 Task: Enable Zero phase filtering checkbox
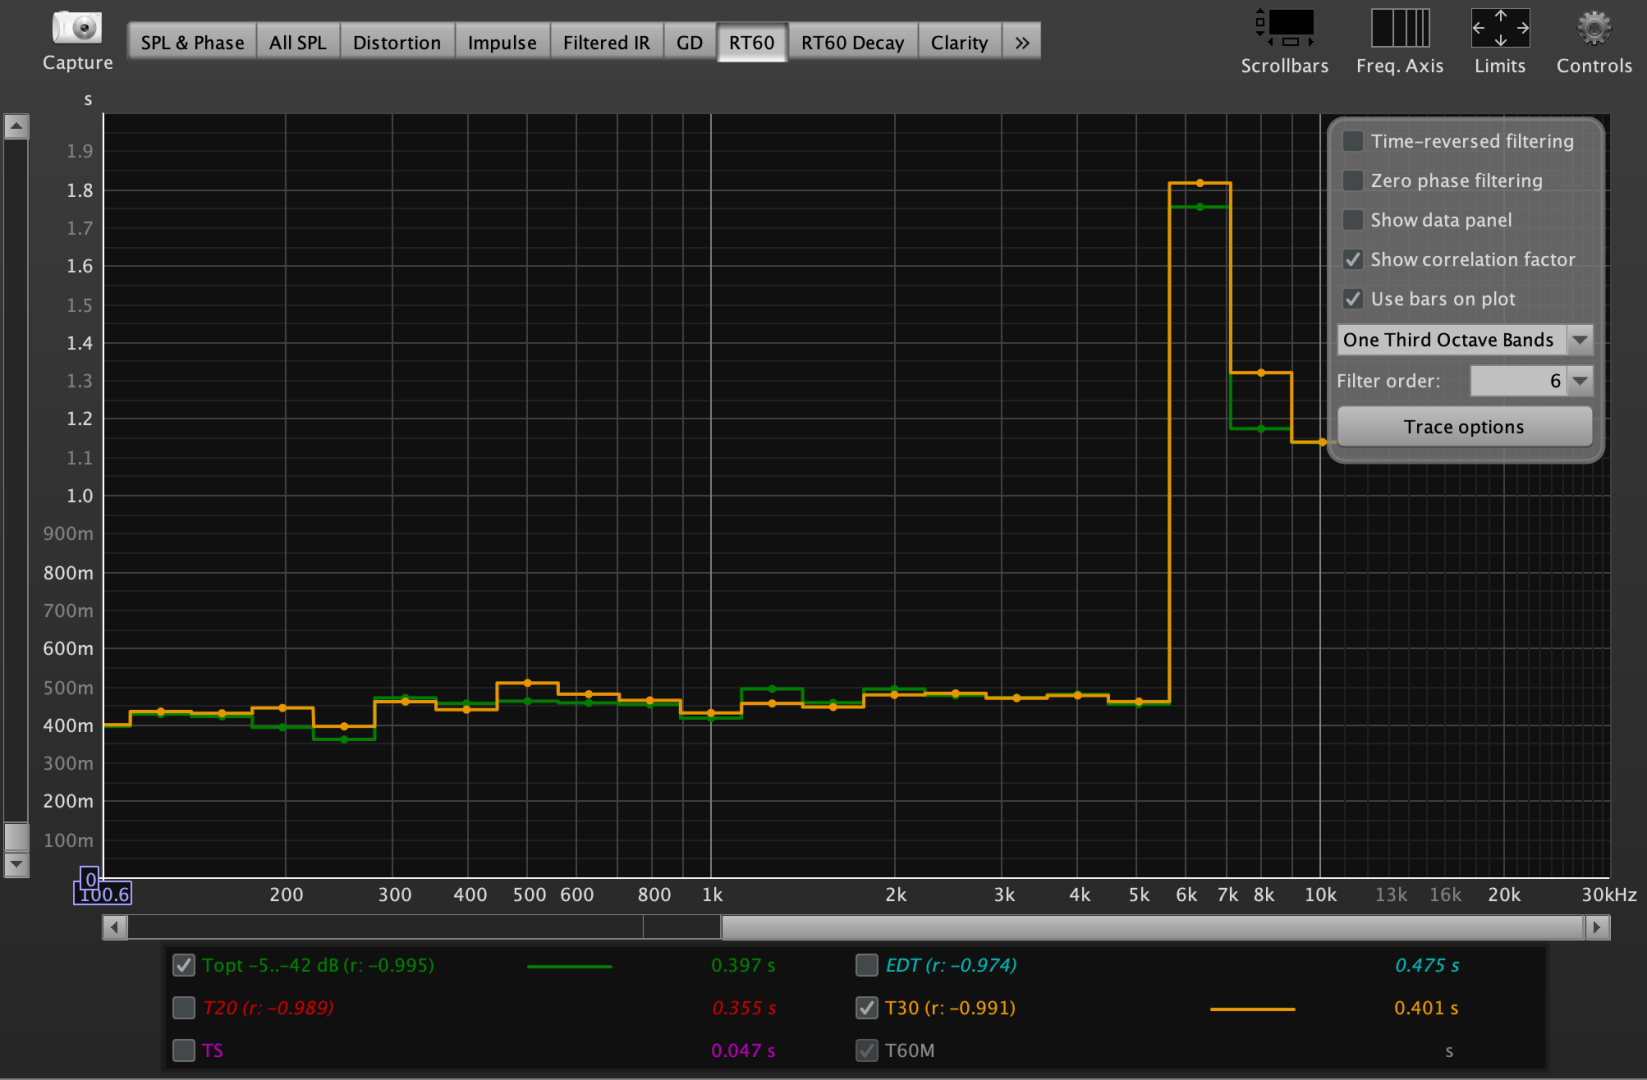pos(1353,181)
